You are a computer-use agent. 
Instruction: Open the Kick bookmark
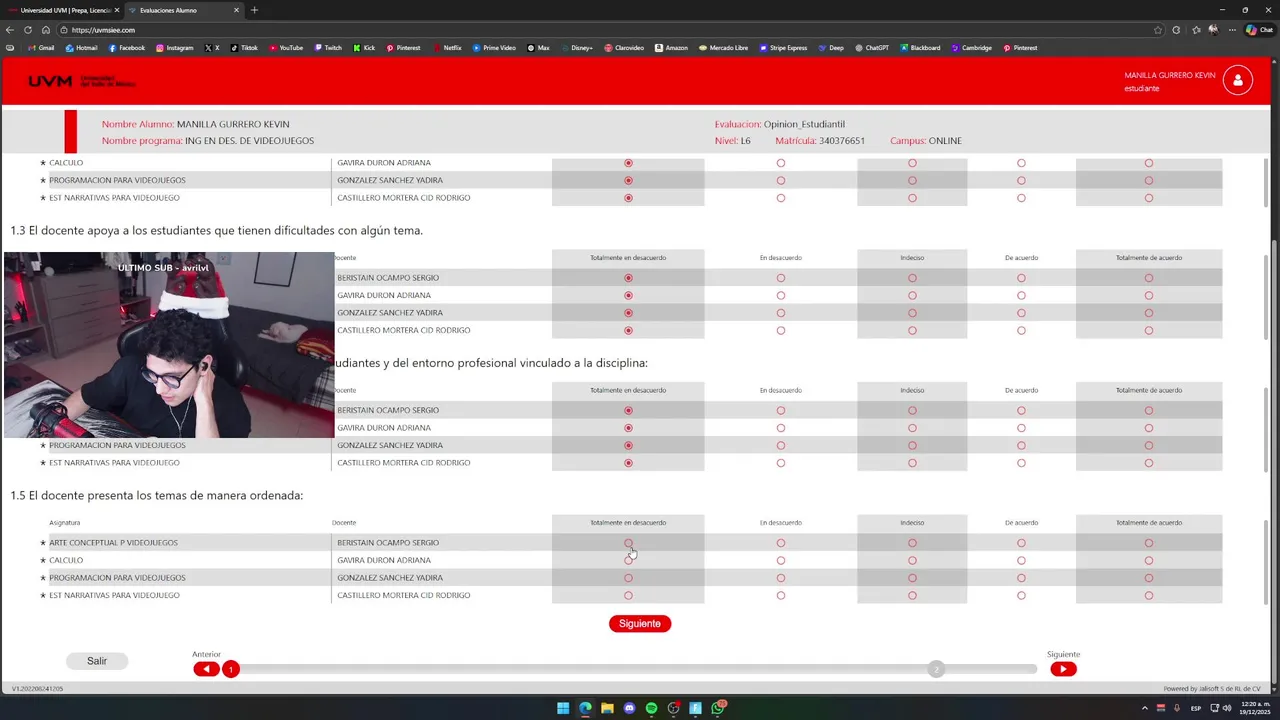pyautogui.click(x=364, y=48)
